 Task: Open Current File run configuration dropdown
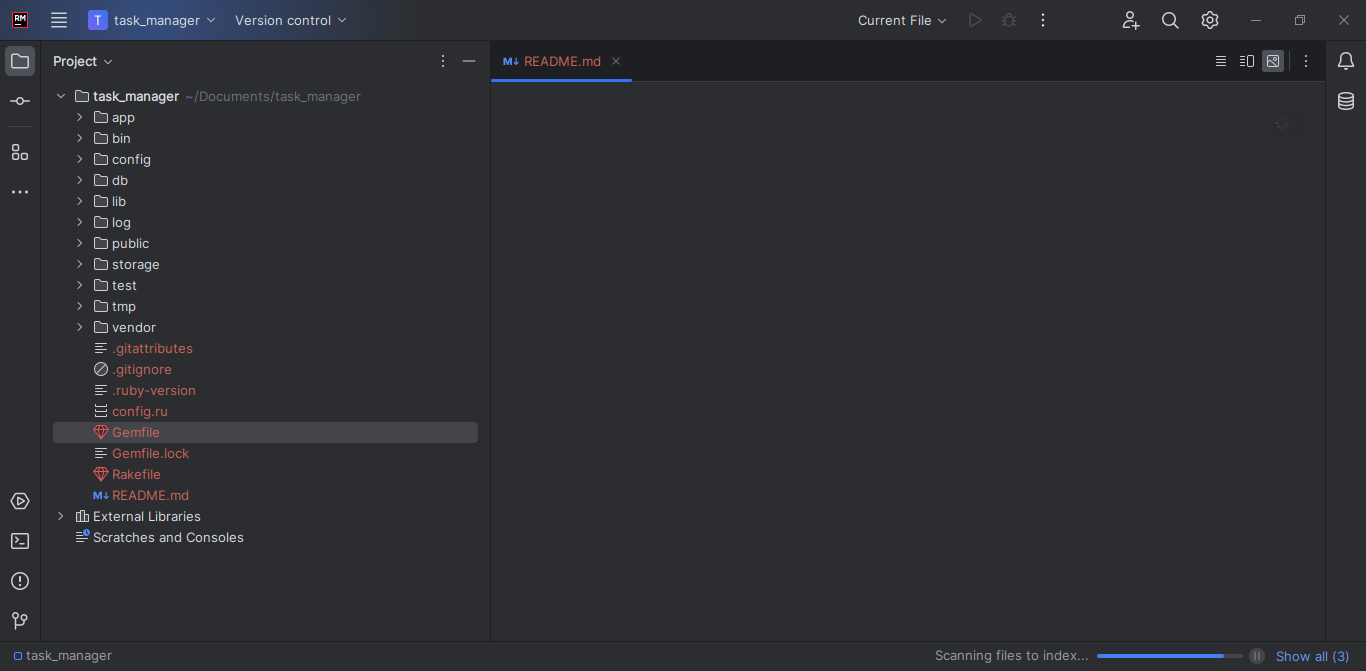[x=902, y=20]
